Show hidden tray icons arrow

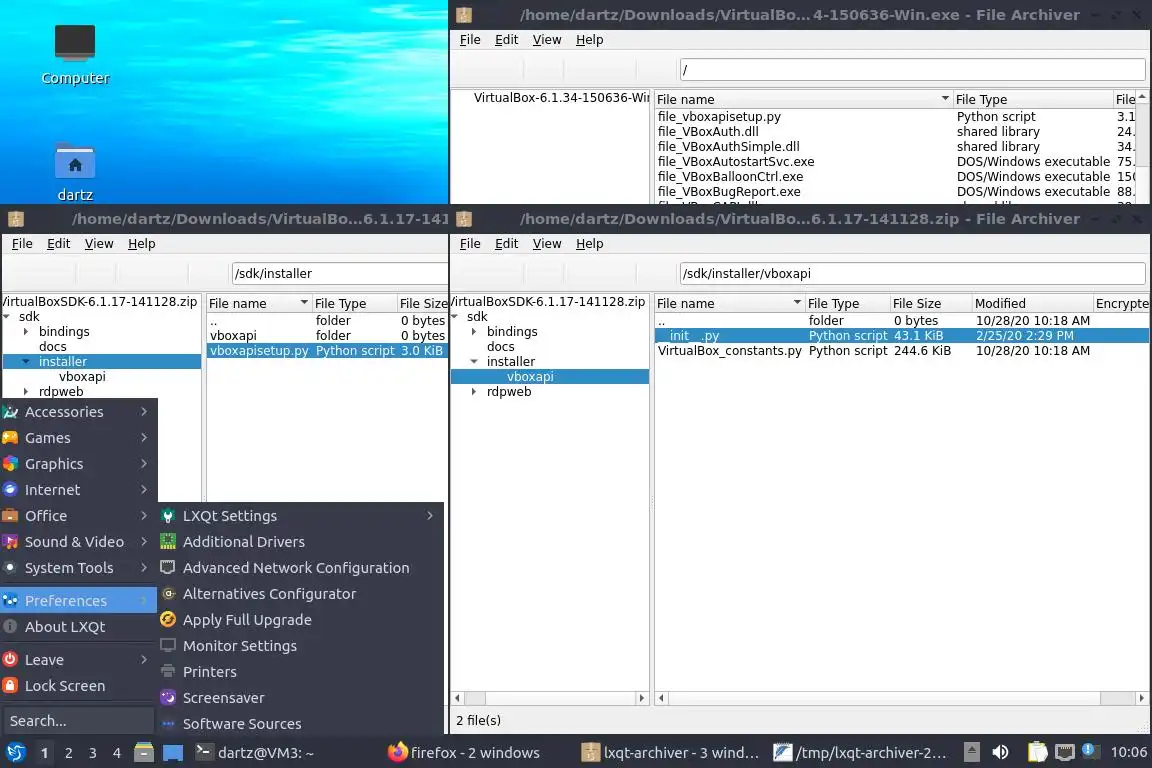971,752
